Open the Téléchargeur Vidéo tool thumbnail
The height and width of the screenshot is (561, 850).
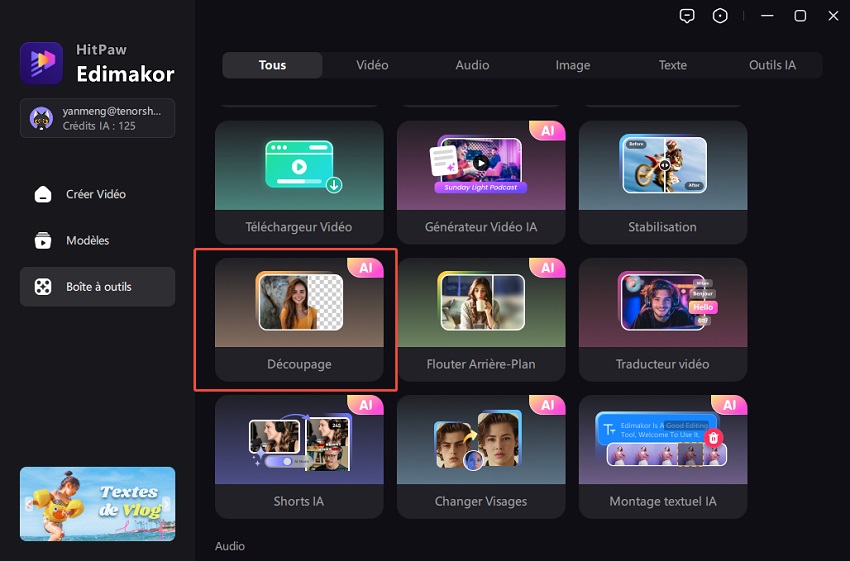point(299,165)
